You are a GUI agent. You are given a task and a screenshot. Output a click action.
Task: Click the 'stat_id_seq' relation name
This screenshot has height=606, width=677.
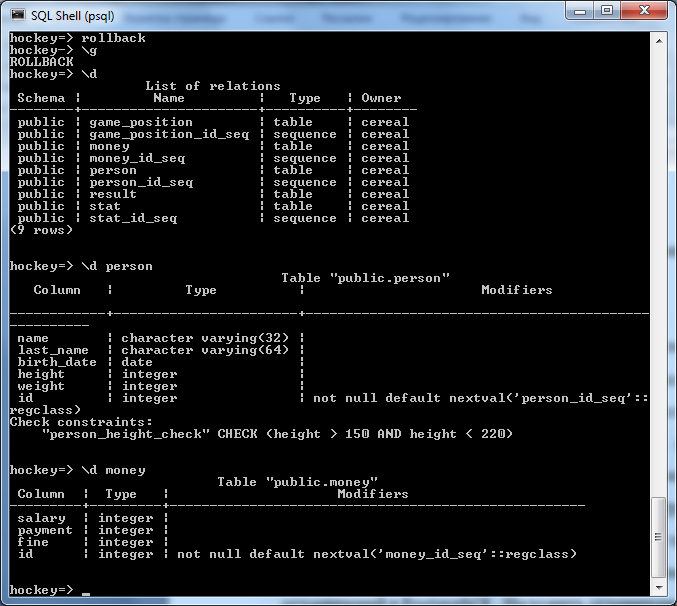133,218
